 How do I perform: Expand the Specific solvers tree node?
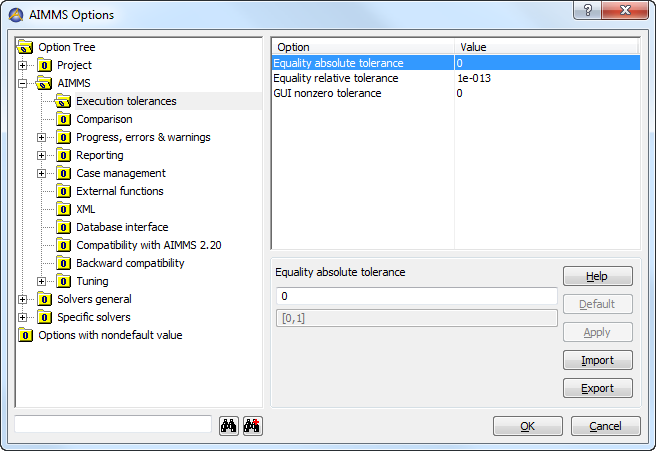[x=23, y=317]
